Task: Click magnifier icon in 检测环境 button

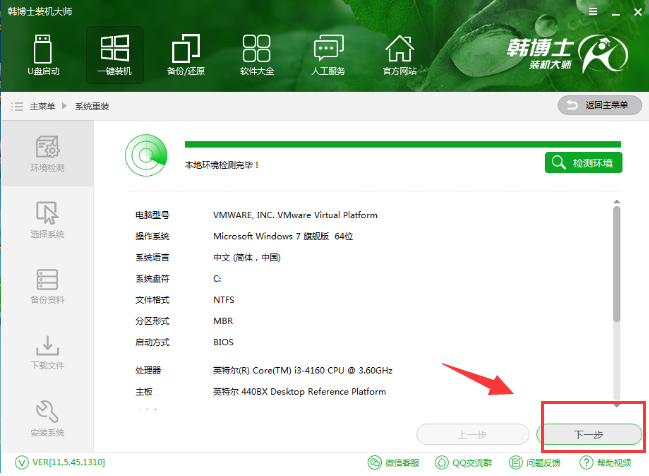Action: (x=558, y=163)
